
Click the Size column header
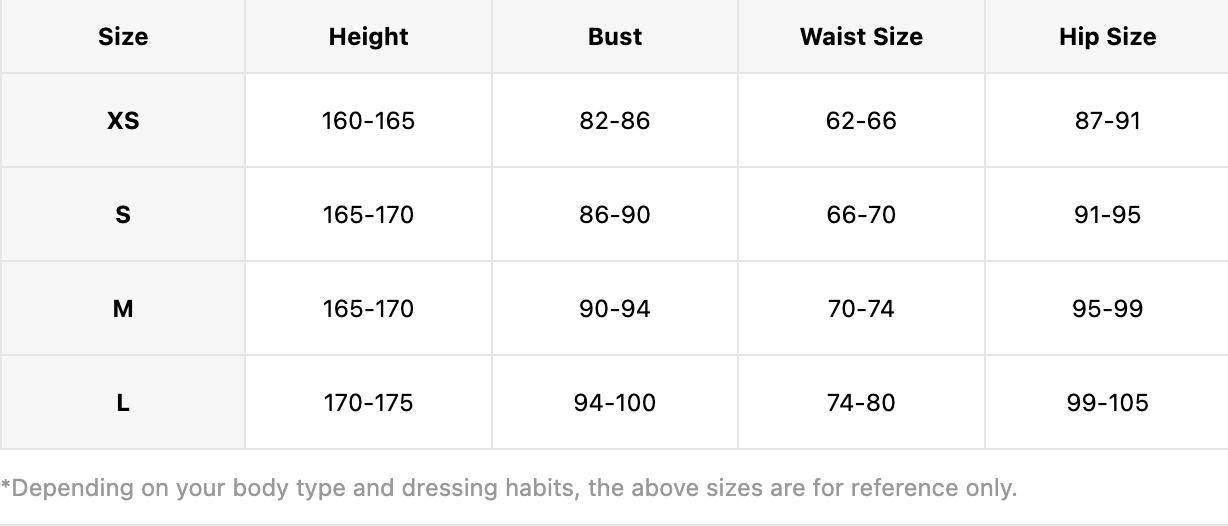[x=123, y=37]
